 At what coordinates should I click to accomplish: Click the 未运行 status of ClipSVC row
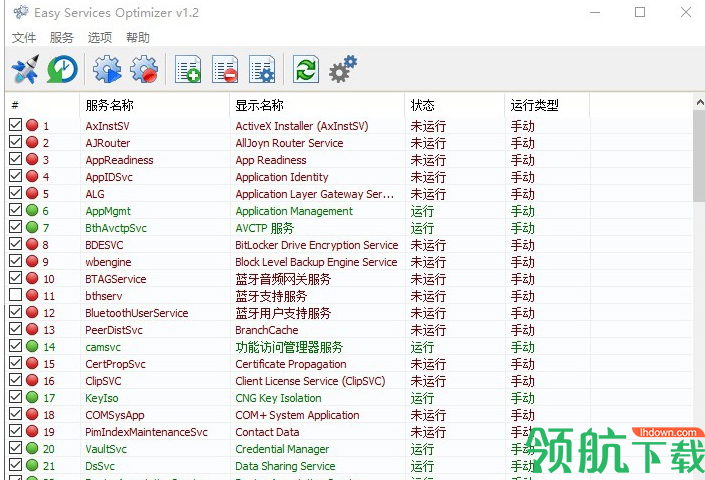pos(428,381)
